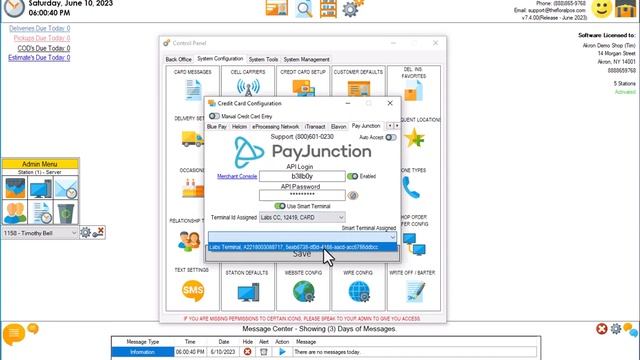Image resolution: width=640 pixels, height=360 pixels.
Task: Open the Phone Types handset icon
Action: click(x=411, y=188)
